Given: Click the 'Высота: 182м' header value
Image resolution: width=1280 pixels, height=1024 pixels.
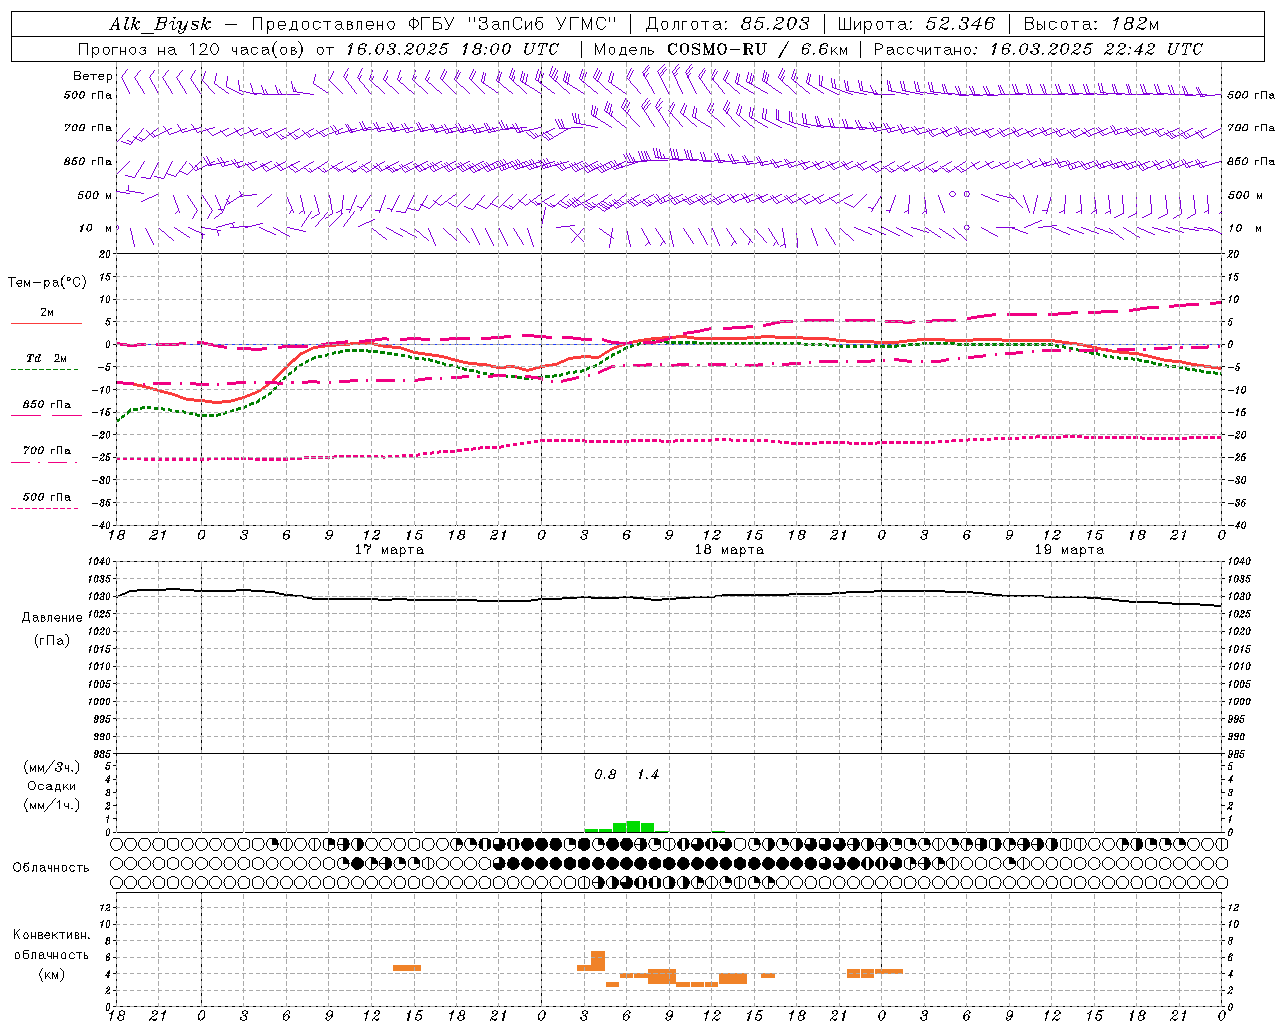Looking at the screenshot, I should tap(1091, 24).
